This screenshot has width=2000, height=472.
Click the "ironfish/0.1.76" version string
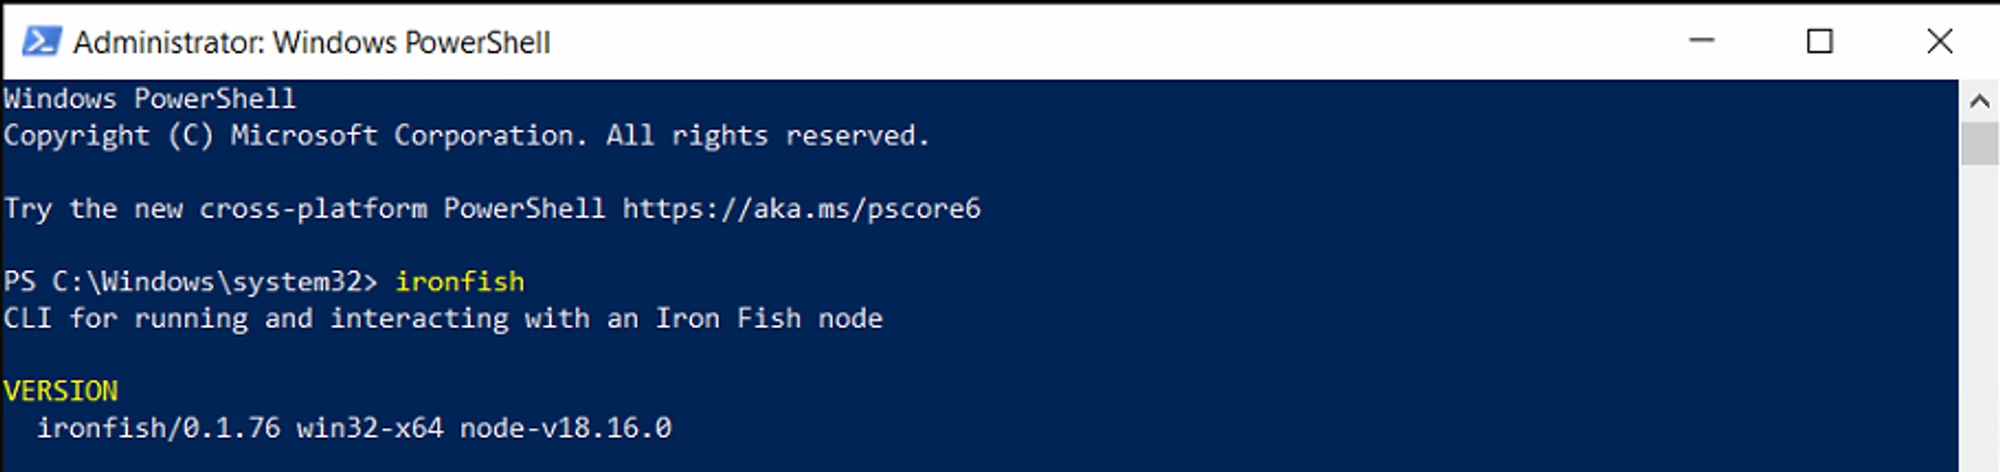pyautogui.click(x=158, y=428)
